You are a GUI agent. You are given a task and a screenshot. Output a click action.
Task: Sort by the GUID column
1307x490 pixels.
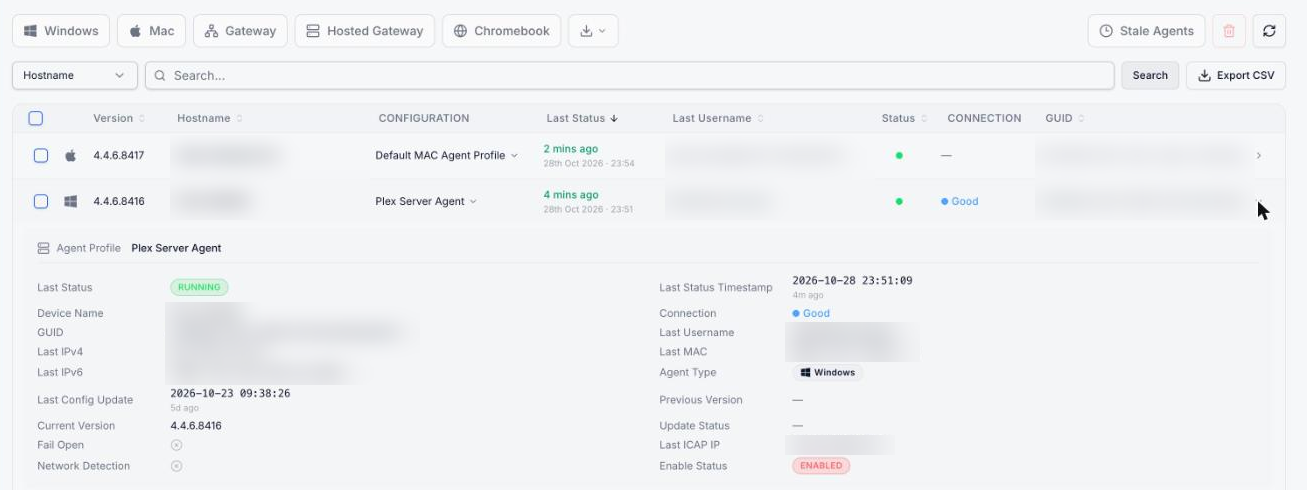pos(1065,118)
